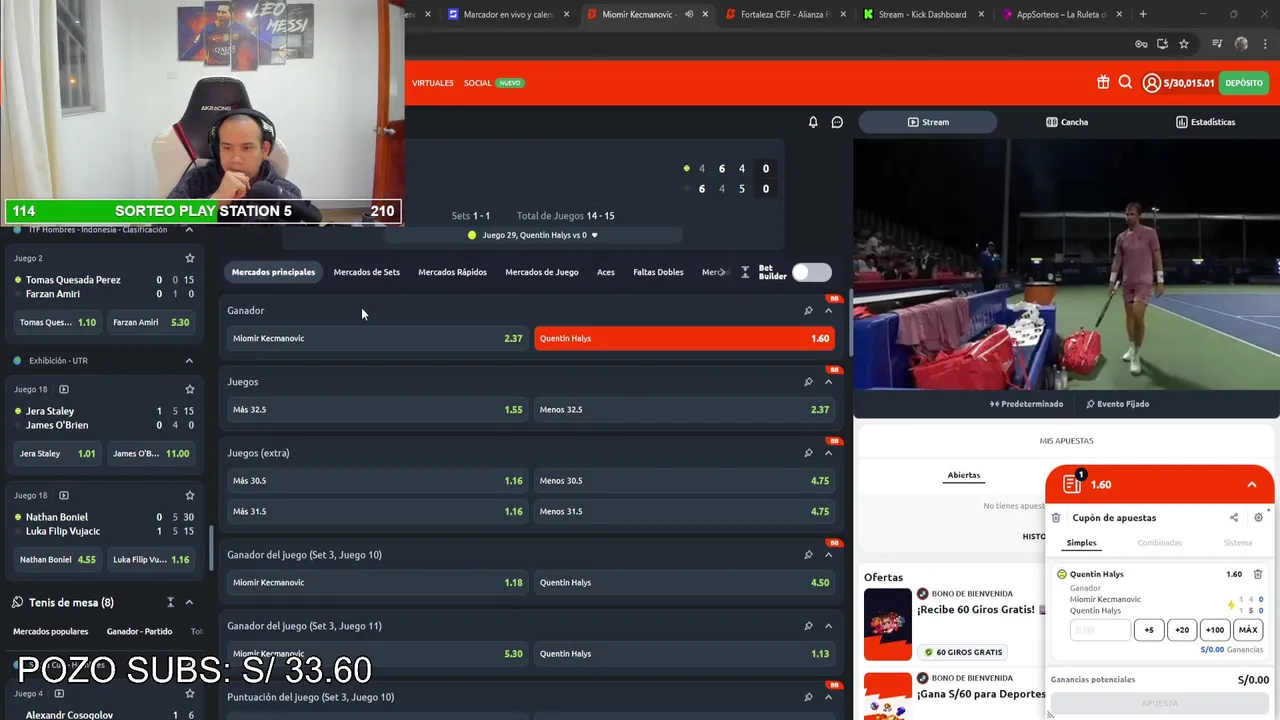
Task: Pin the Juegos market
Action: (808, 382)
